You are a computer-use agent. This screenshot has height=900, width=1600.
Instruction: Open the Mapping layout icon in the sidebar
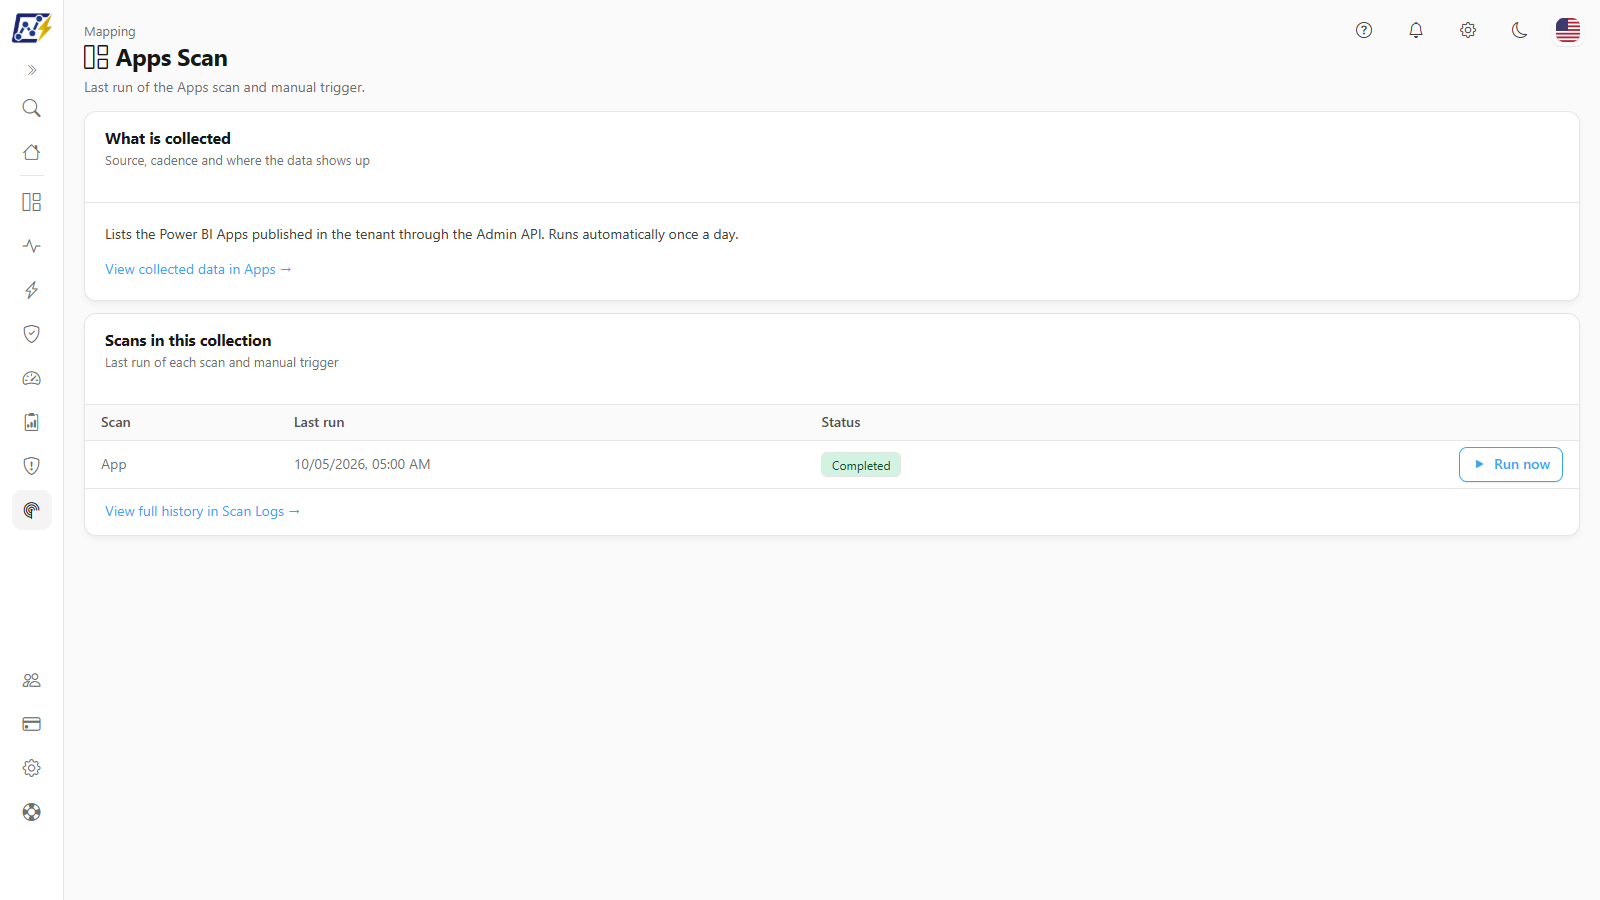coord(32,202)
